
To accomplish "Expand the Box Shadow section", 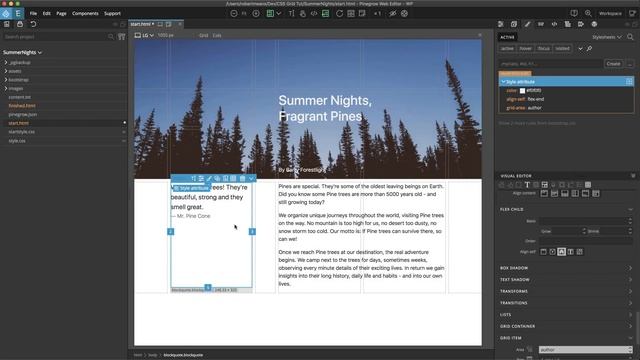I will 565,268.
